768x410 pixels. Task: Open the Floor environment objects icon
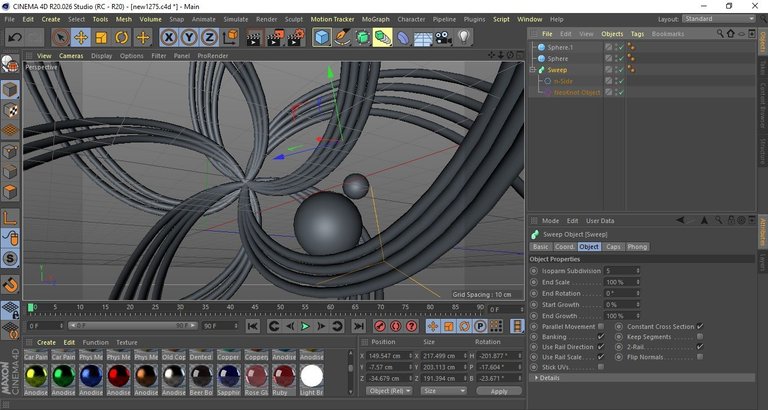click(x=423, y=37)
